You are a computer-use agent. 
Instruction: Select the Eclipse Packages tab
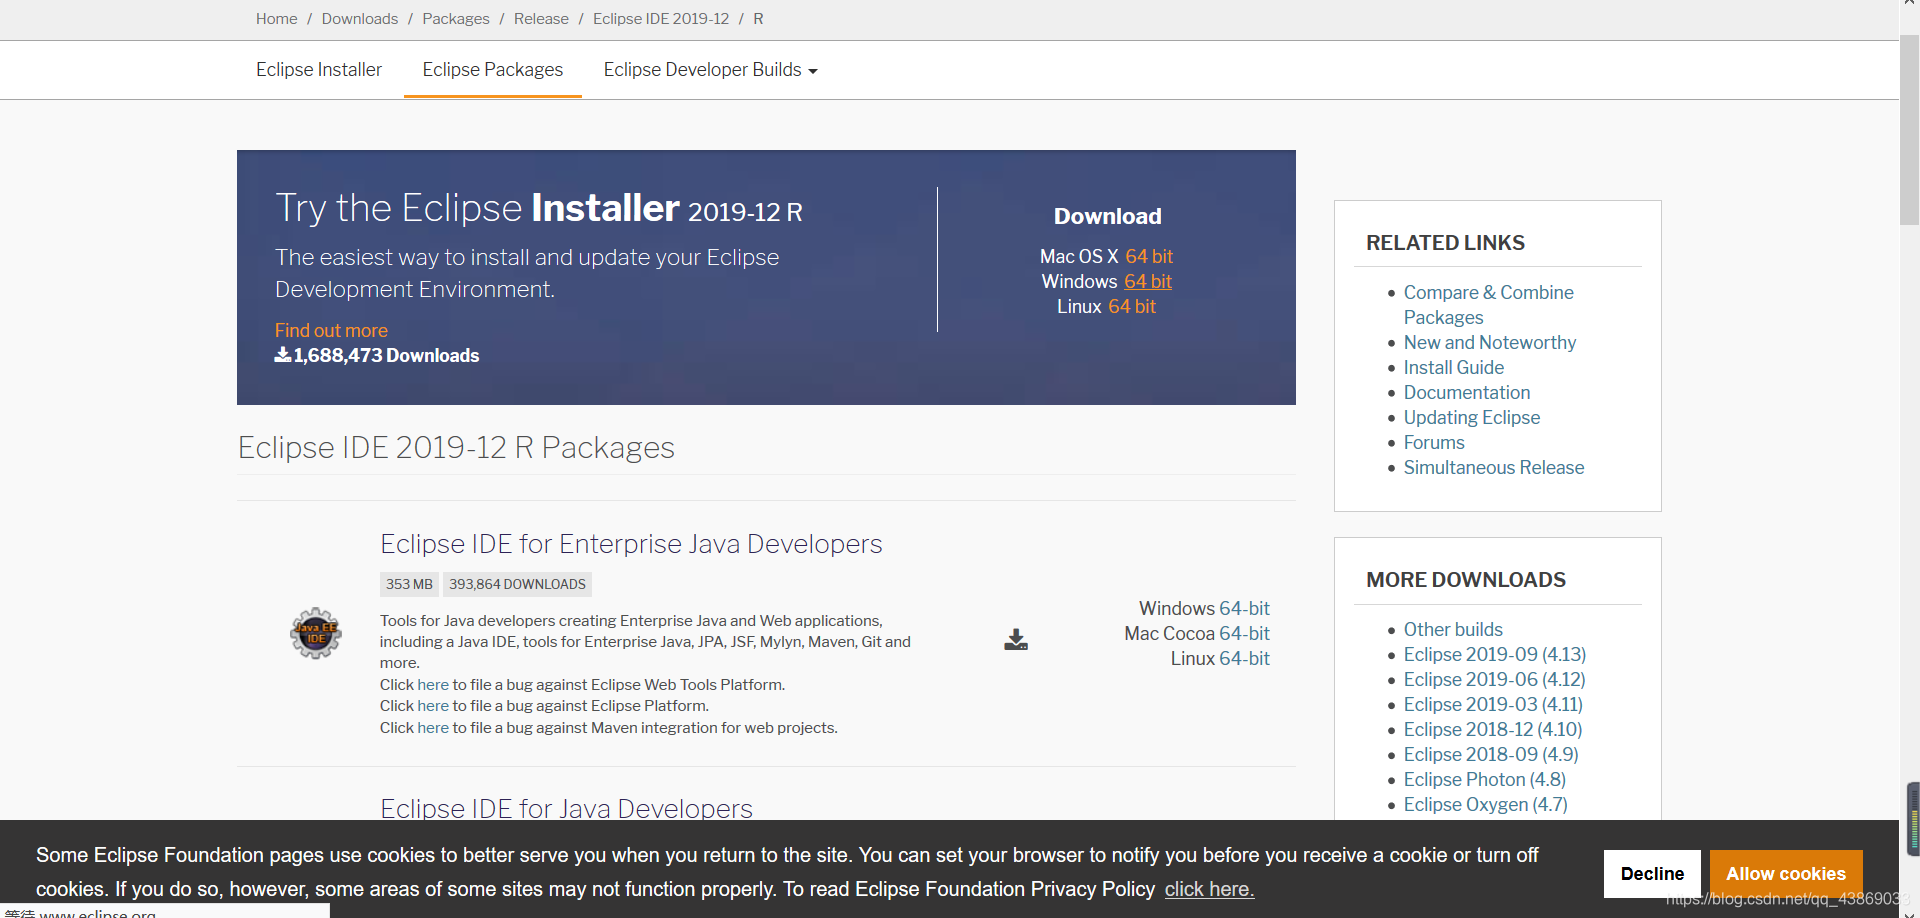(493, 70)
